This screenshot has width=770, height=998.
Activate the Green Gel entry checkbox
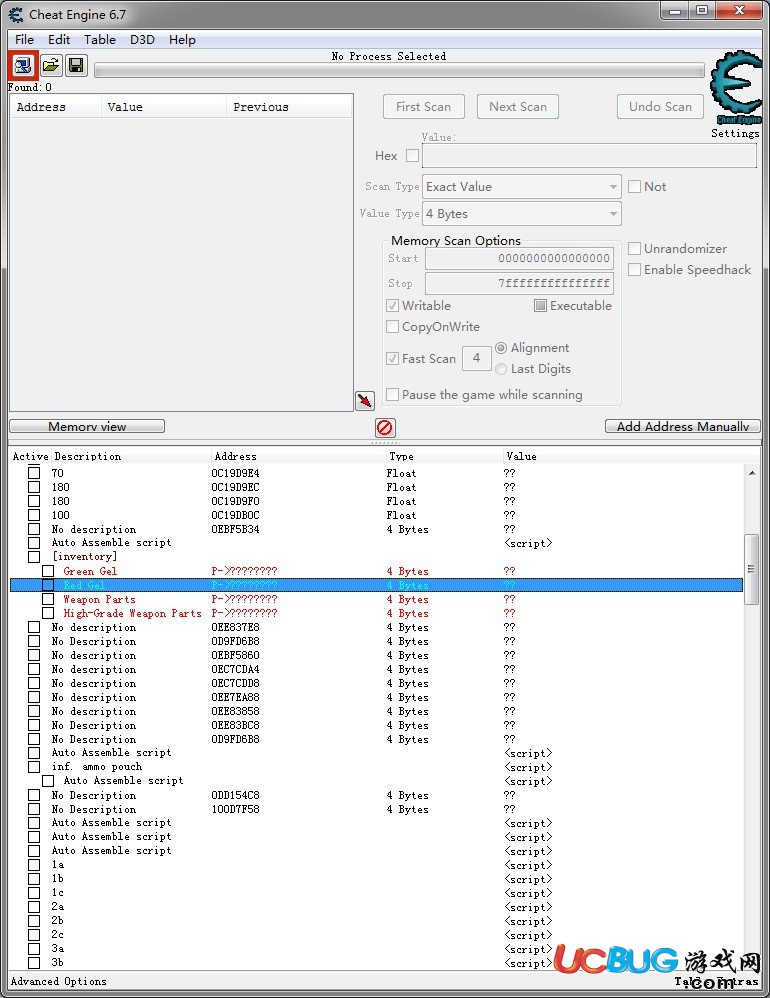pos(48,571)
